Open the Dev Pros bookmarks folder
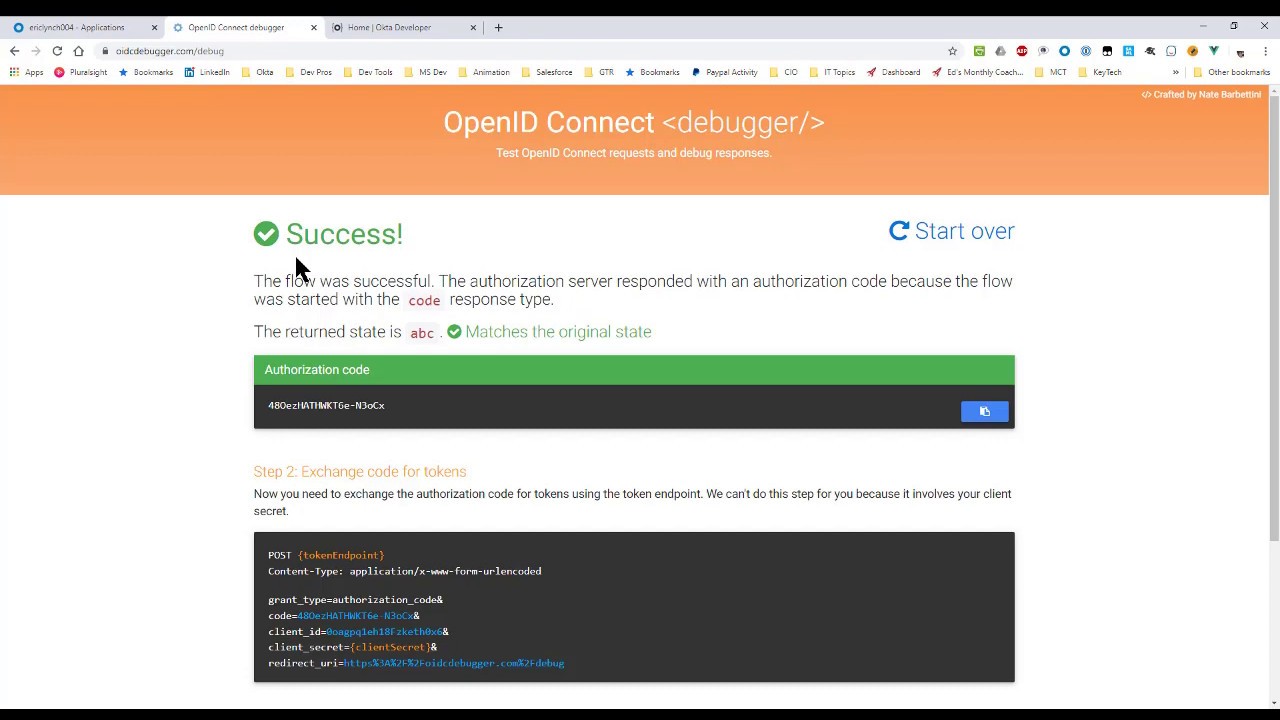This screenshot has width=1280, height=720. [308, 72]
